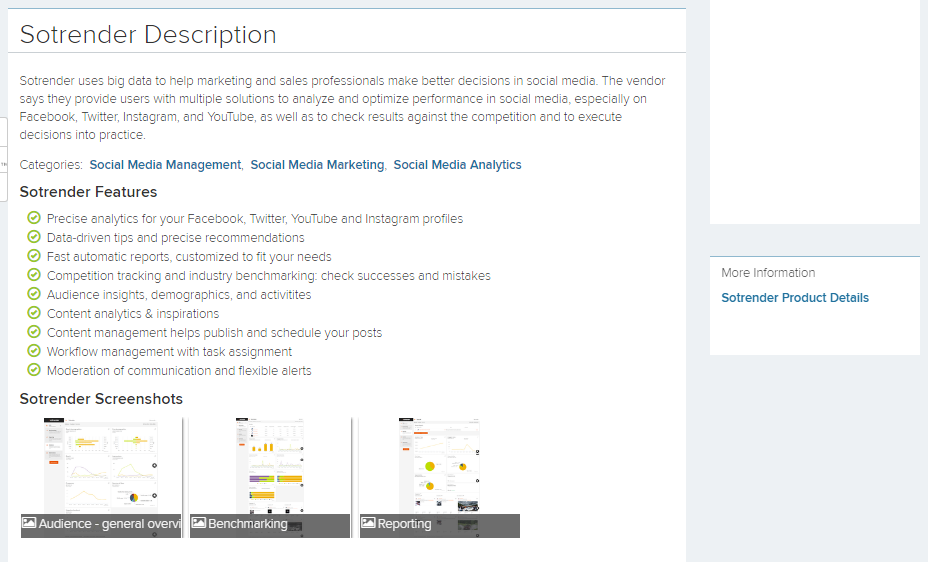Click check icon next to Precise analytics feature

click(34, 218)
